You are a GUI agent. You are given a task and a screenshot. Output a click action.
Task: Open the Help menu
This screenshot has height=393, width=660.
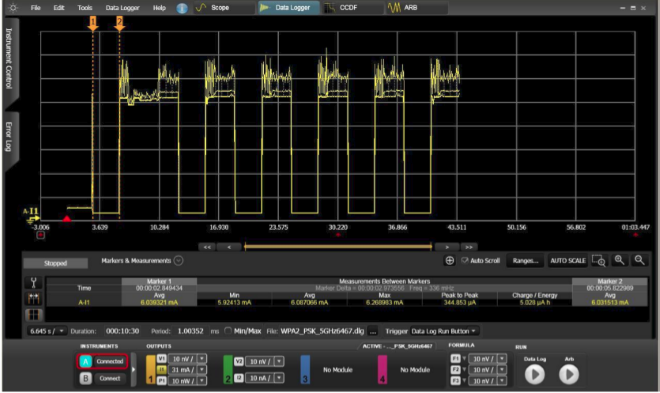159,8
